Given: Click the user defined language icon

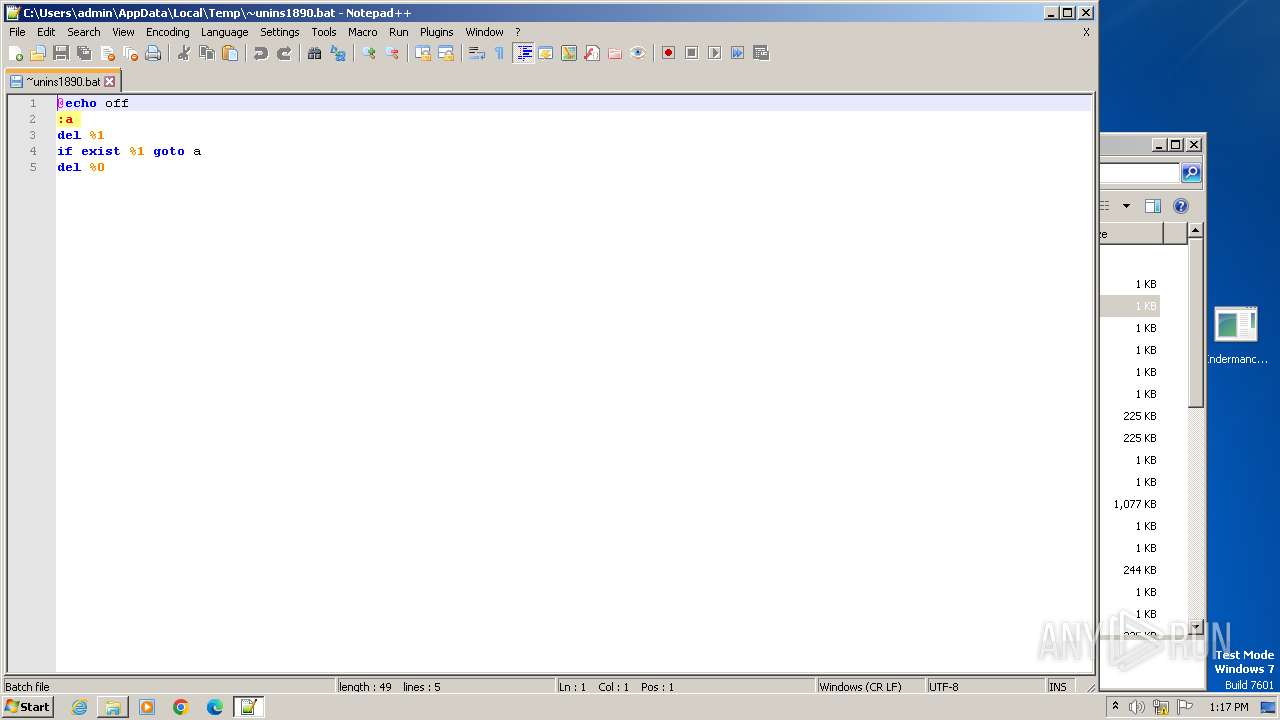Looking at the screenshot, I should (546, 53).
